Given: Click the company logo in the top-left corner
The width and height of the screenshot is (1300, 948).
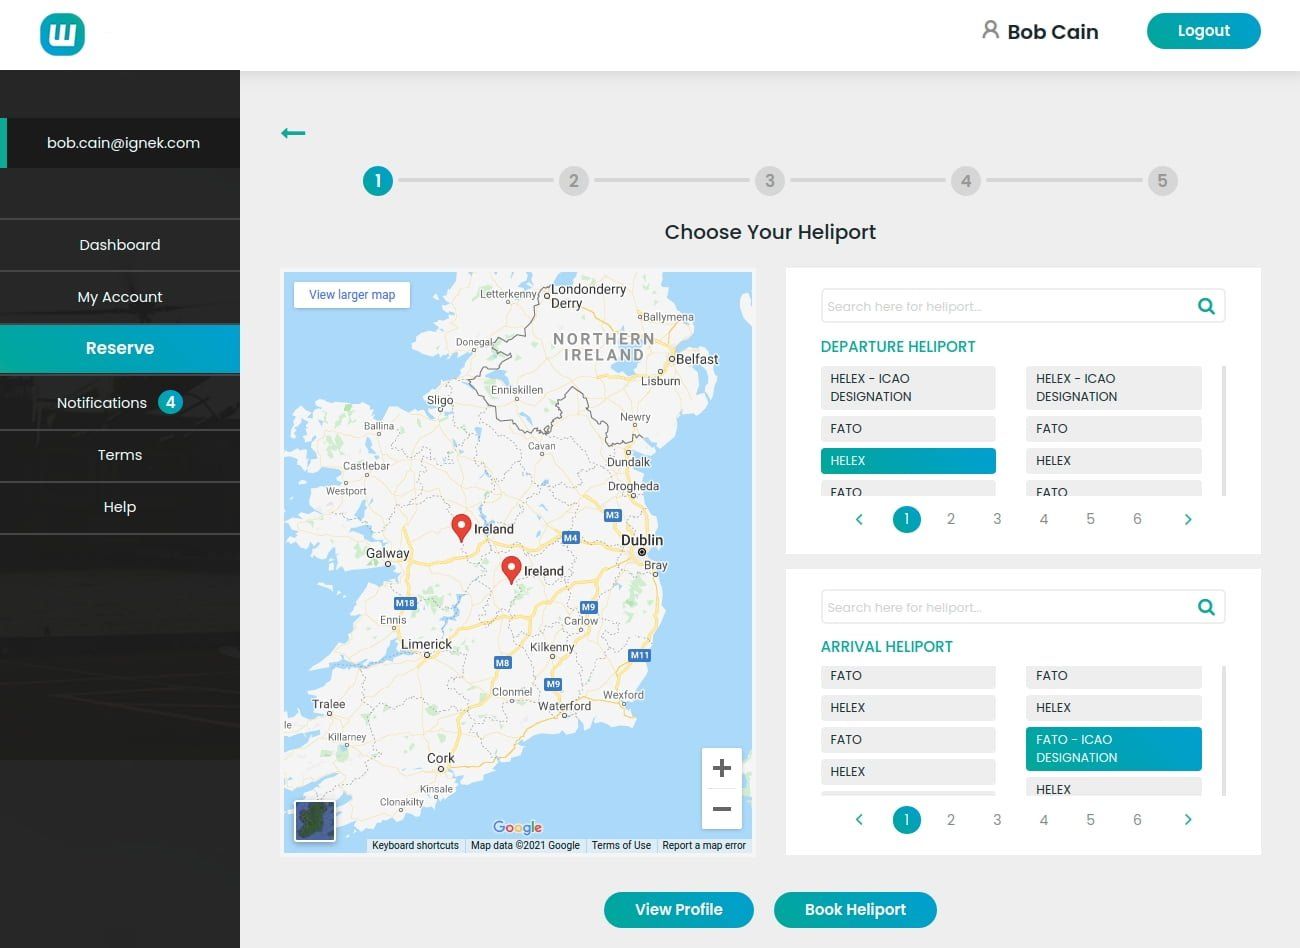Looking at the screenshot, I should (61, 34).
